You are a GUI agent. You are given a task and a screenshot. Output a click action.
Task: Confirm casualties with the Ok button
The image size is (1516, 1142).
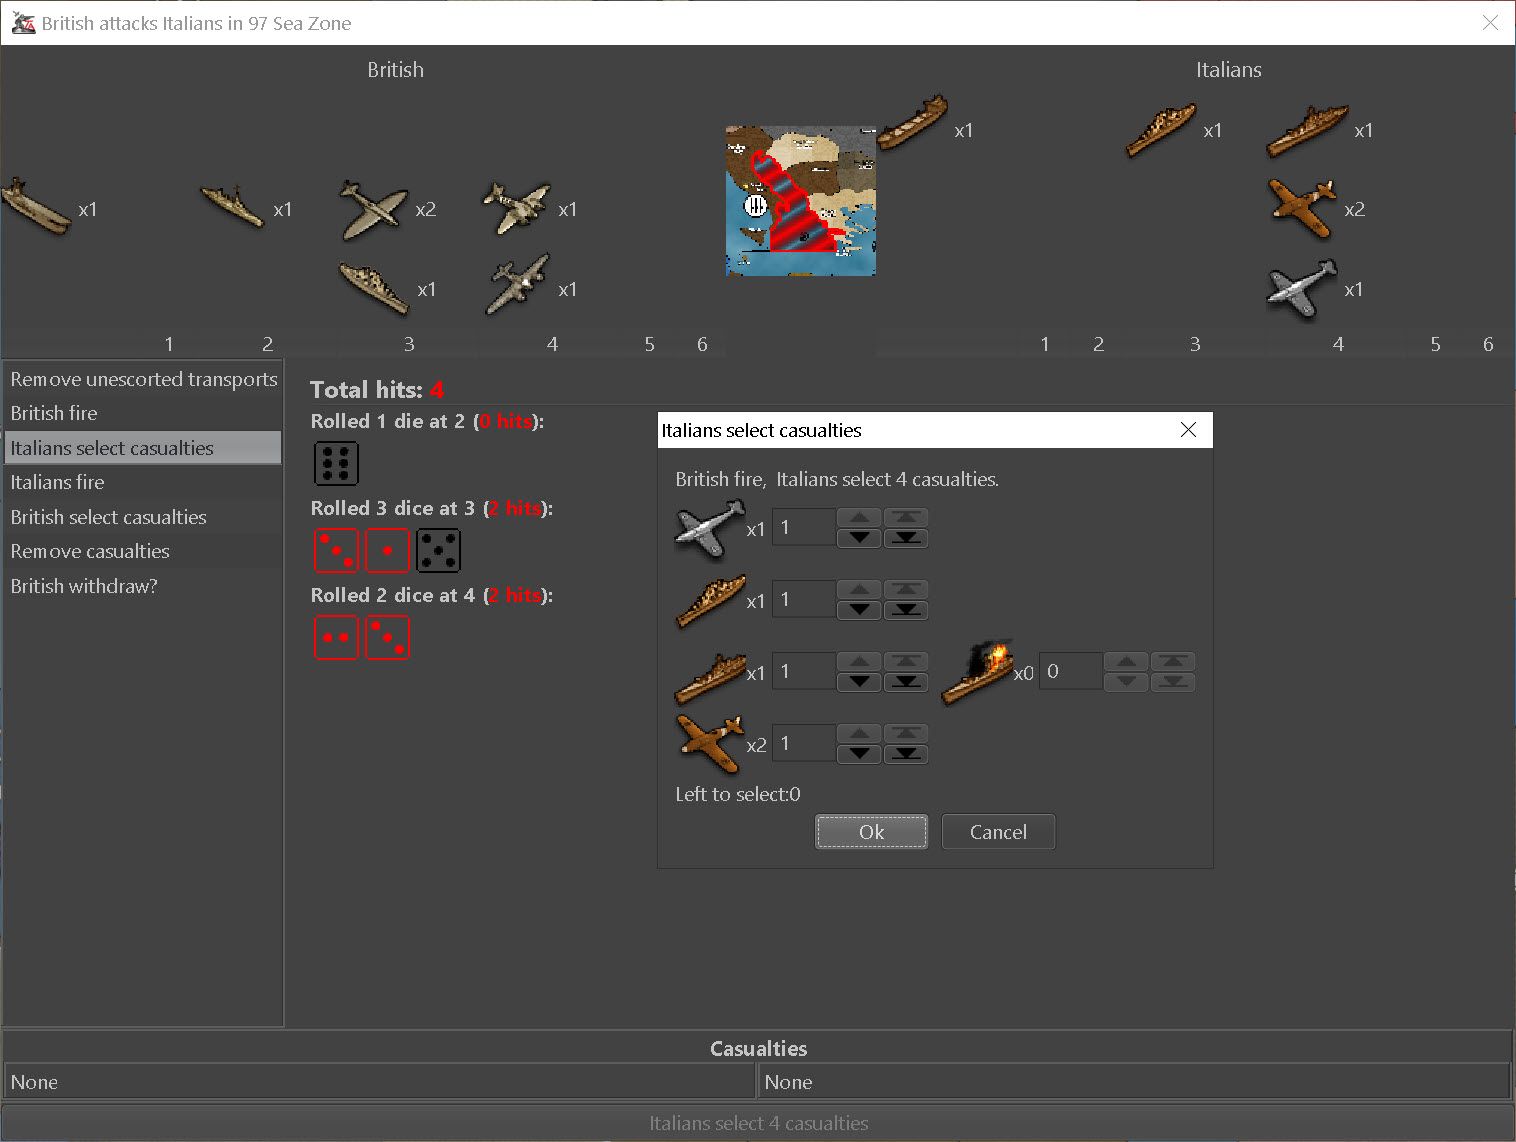(871, 832)
